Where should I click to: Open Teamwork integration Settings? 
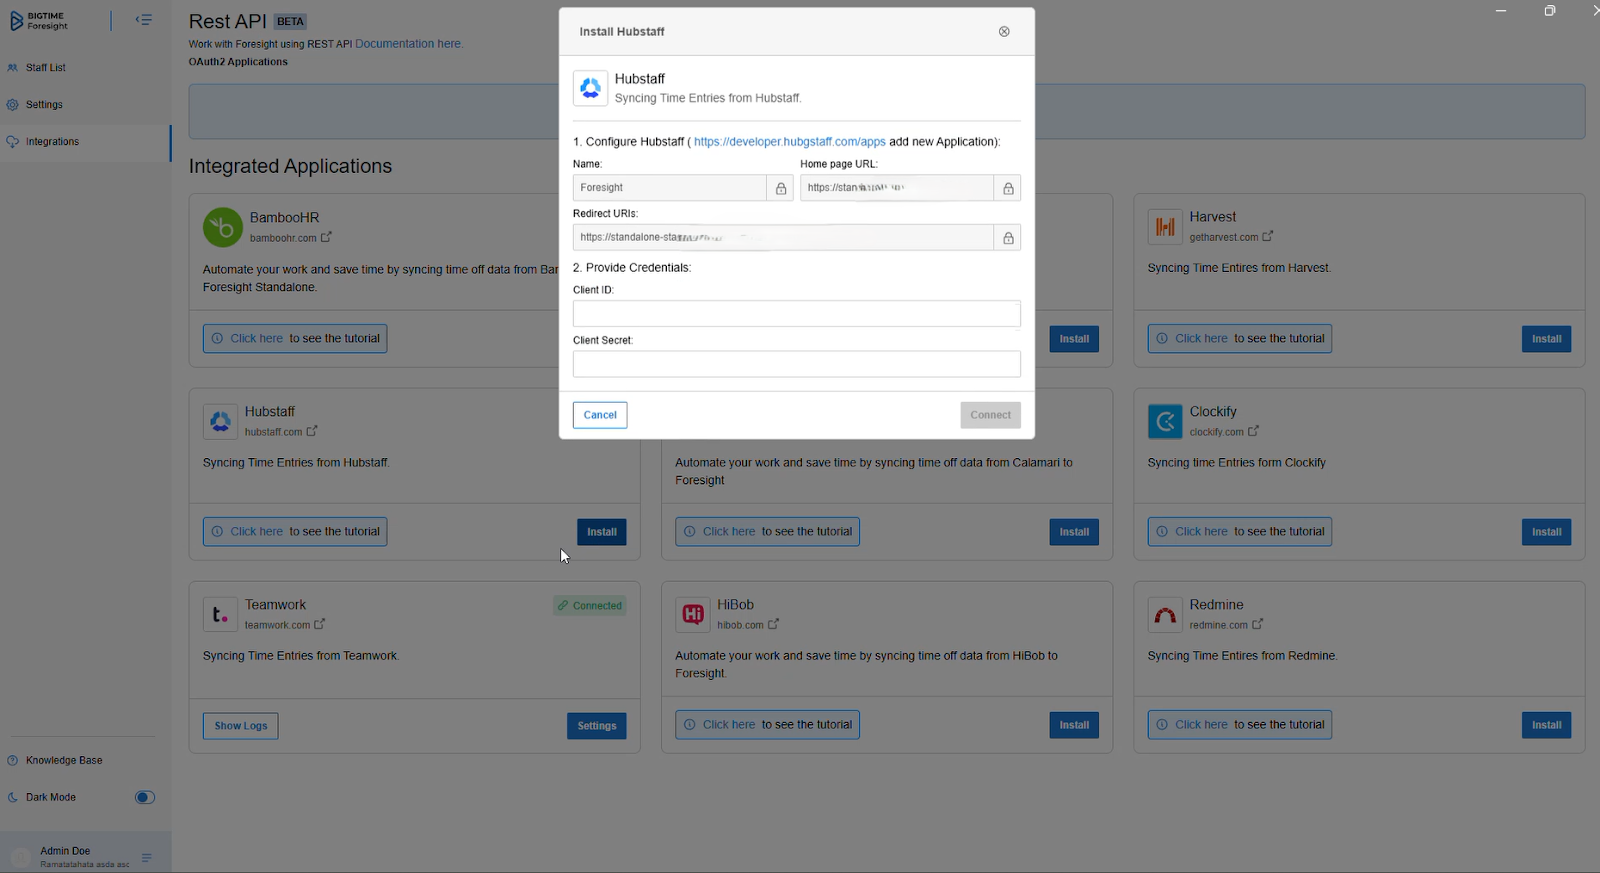(597, 726)
